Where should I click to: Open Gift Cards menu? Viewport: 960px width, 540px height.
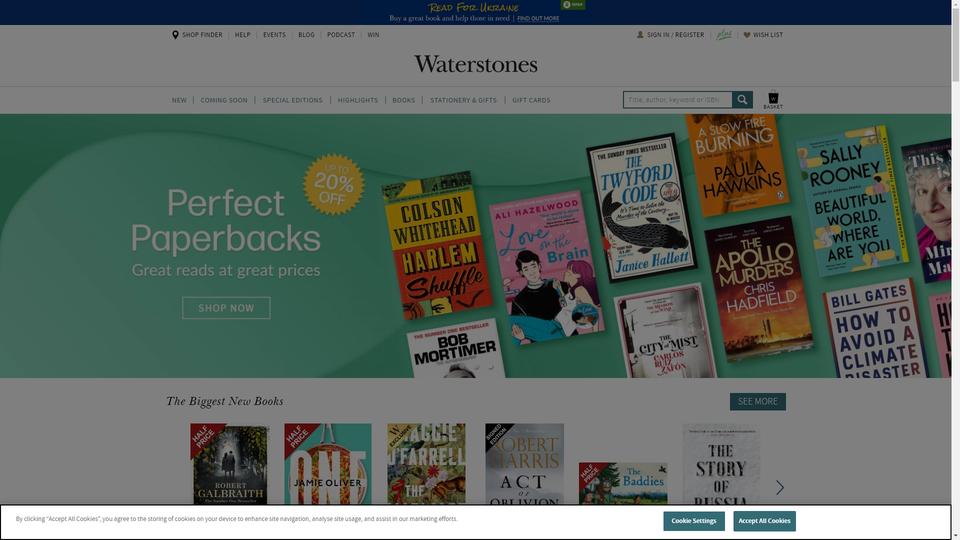coord(531,100)
